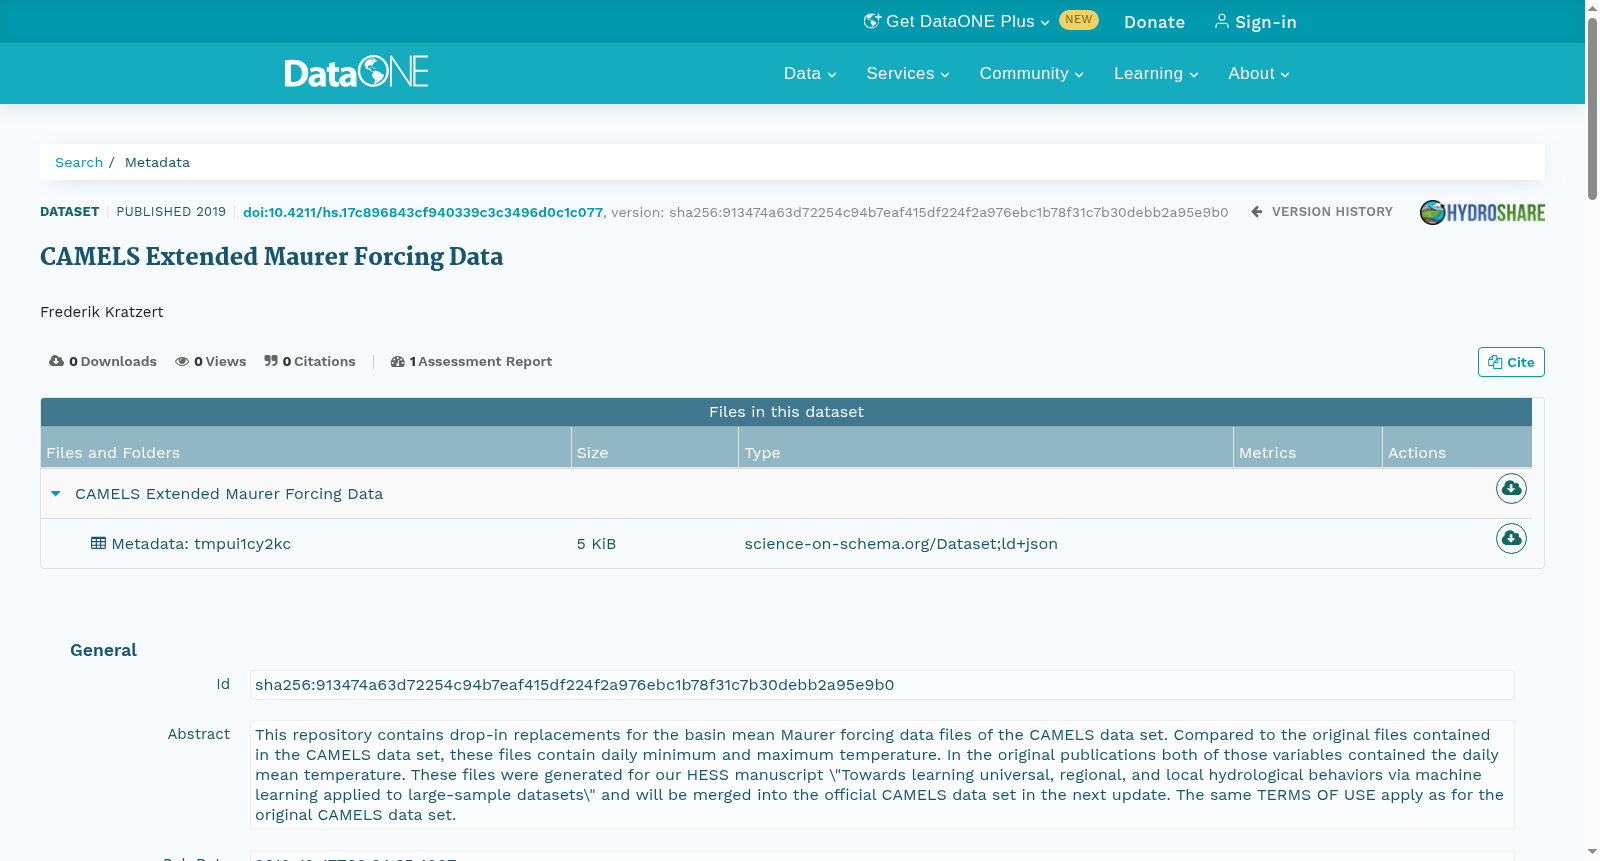Image resolution: width=1600 pixels, height=861 pixels.
Task: Download the Metadata tmpui1cy2kc file
Action: pyautogui.click(x=1511, y=538)
